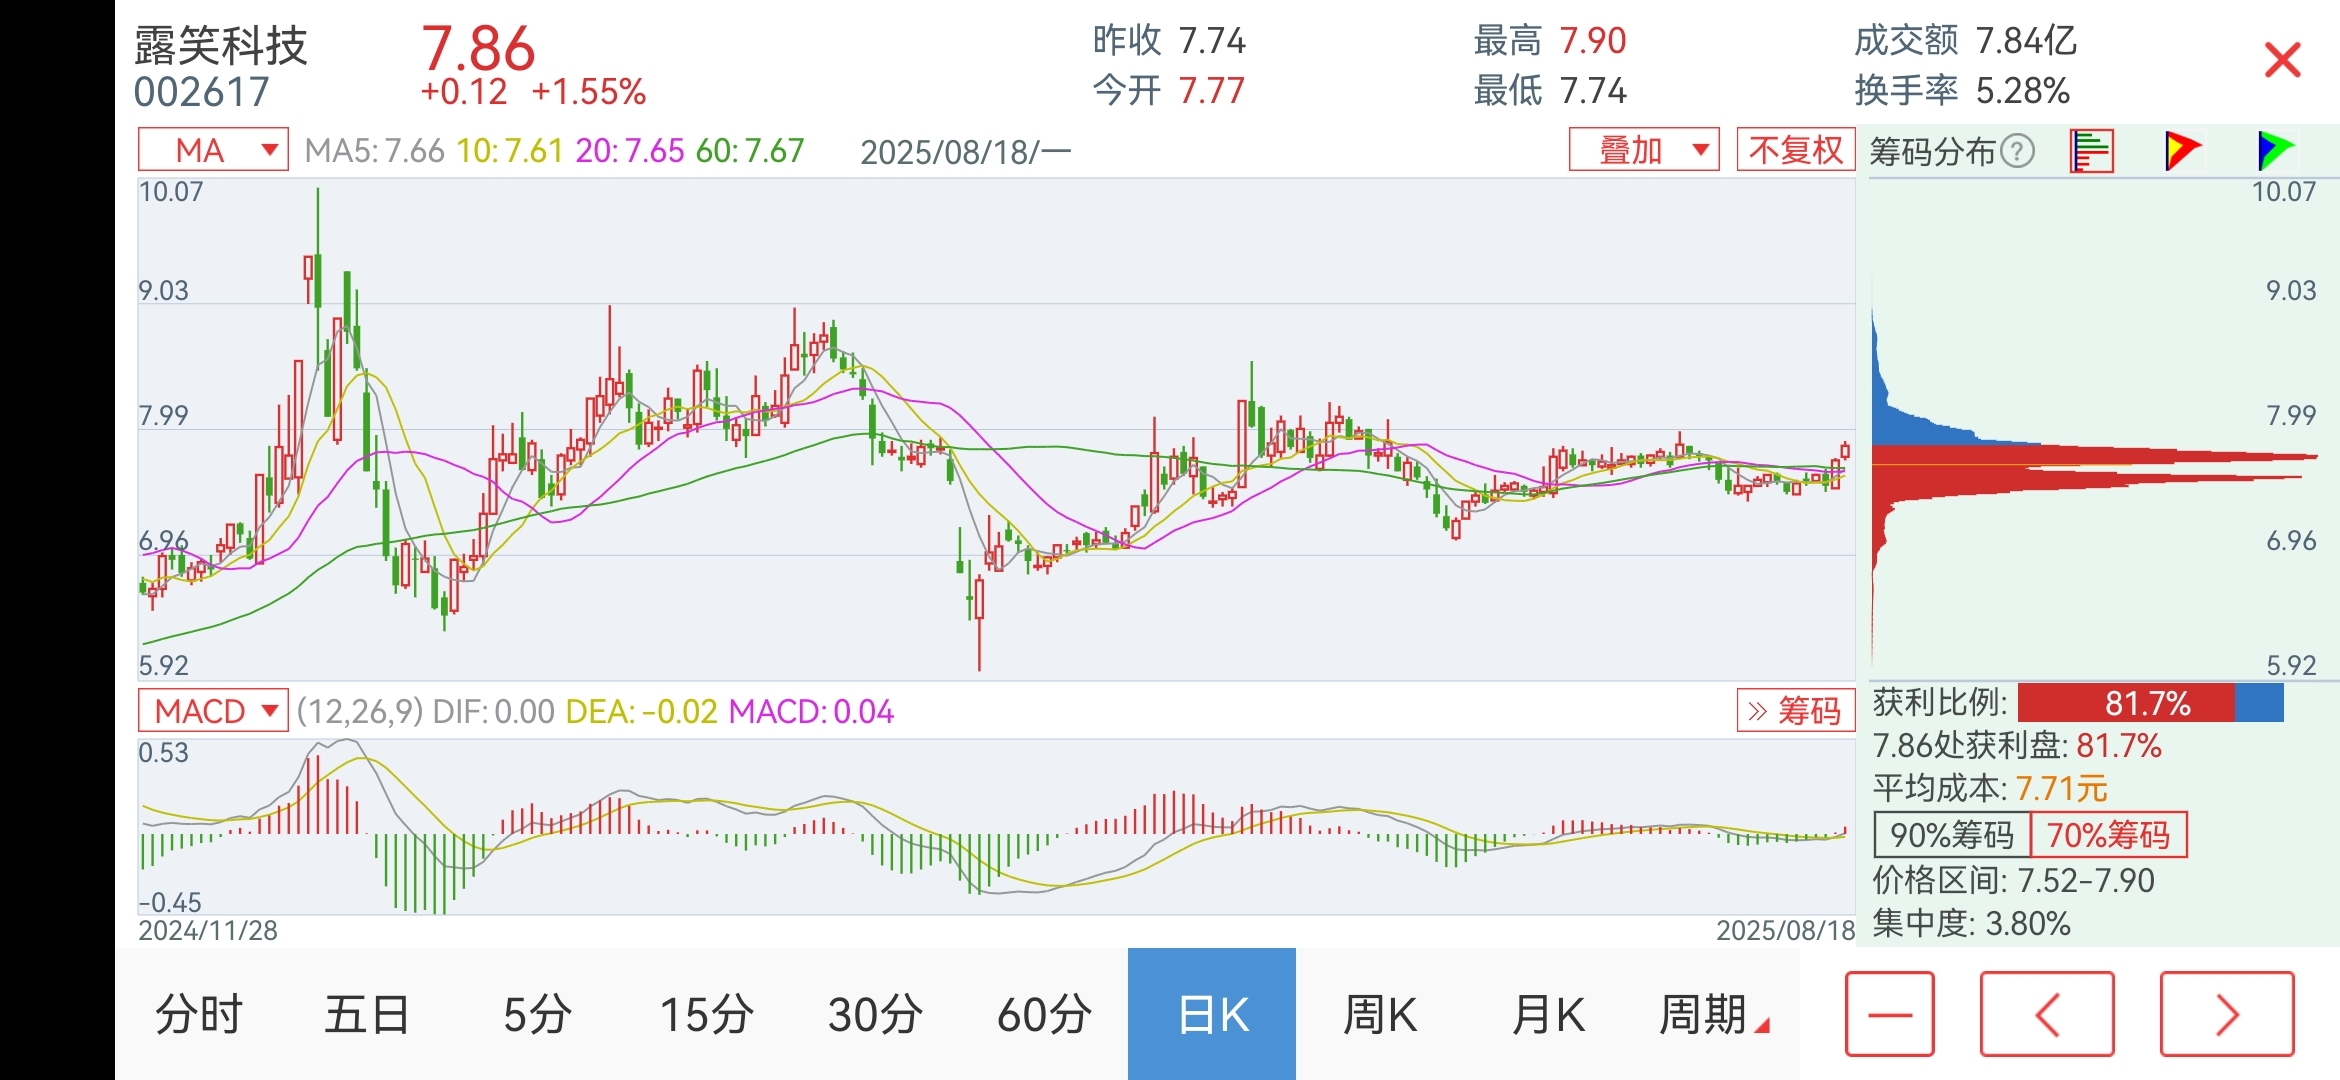The width and height of the screenshot is (2340, 1080).
Task: Select the 60分 chart interval
Action: [1044, 1015]
